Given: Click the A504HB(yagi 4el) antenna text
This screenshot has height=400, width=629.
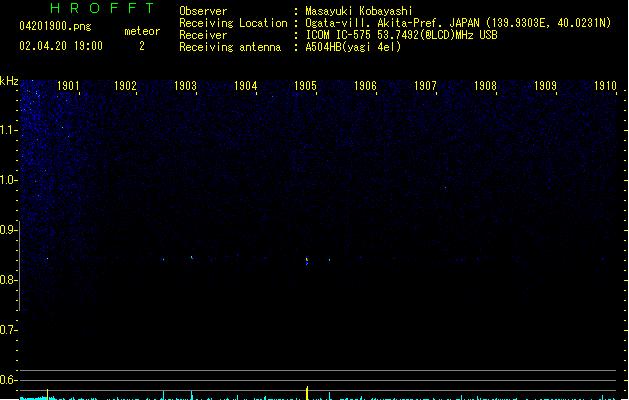Looking at the screenshot, I should tap(353, 47).
